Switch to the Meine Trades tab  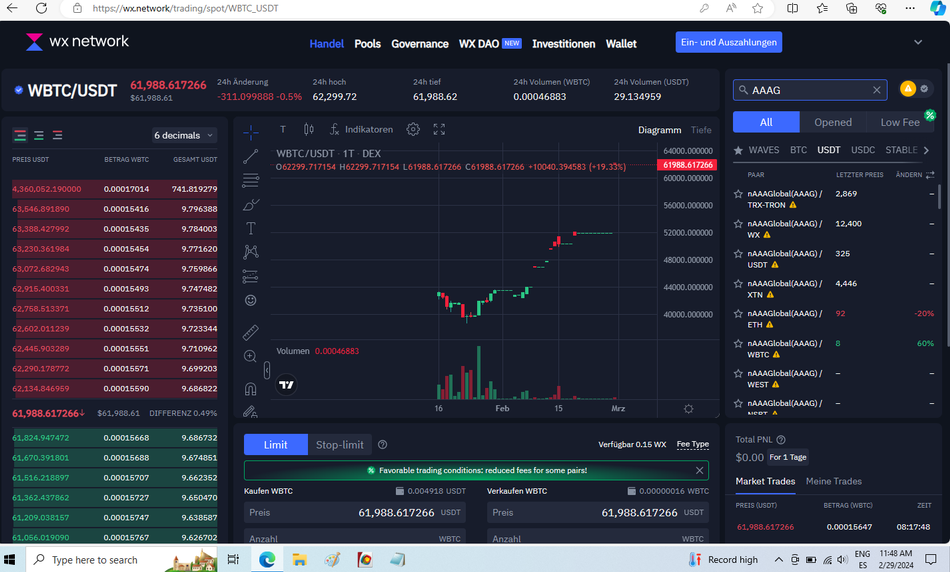pyautogui.click(x=834, y=481)
